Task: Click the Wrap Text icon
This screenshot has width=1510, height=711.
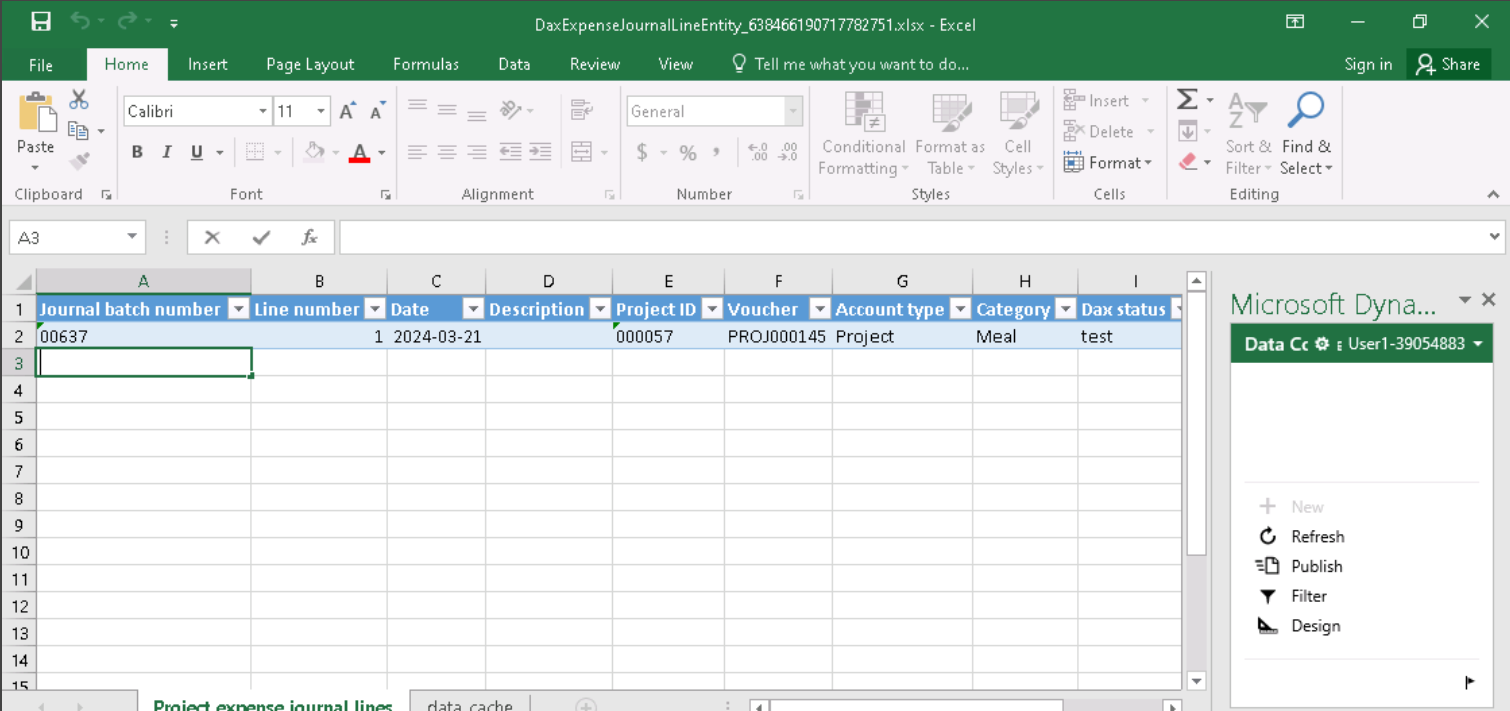Action: pos(579,109)
